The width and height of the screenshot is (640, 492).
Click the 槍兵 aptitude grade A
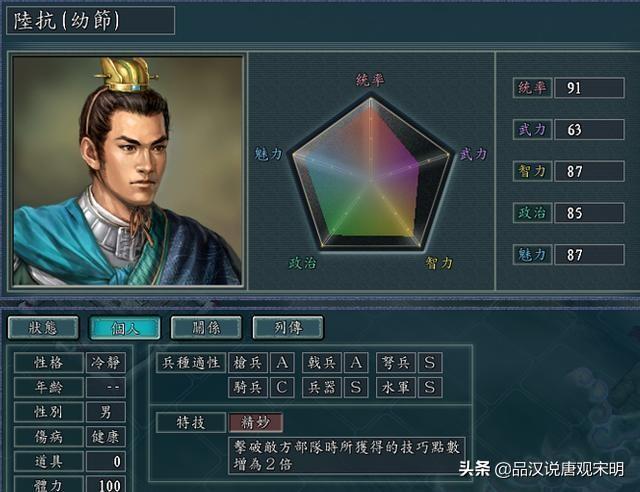[x=282, y=363]
